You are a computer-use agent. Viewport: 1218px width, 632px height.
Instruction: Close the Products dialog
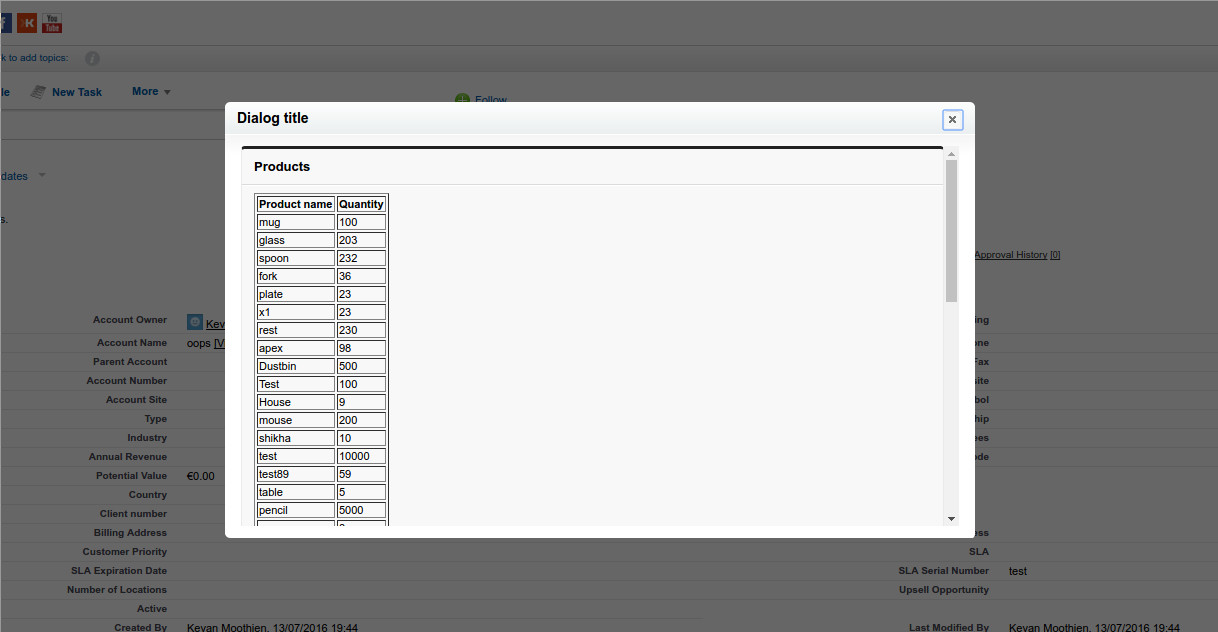click(x=951, y=119)
